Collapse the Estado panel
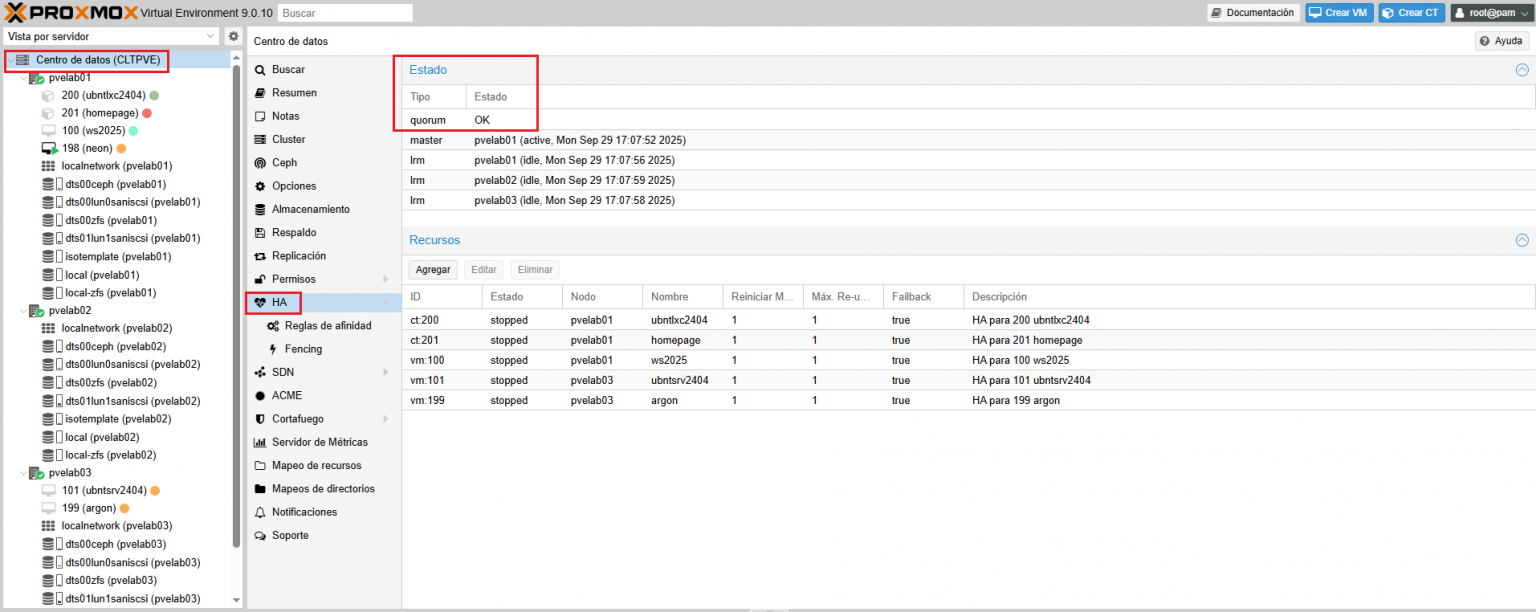The width and height of the screenshot is (1536, 612). point(1522,70)
